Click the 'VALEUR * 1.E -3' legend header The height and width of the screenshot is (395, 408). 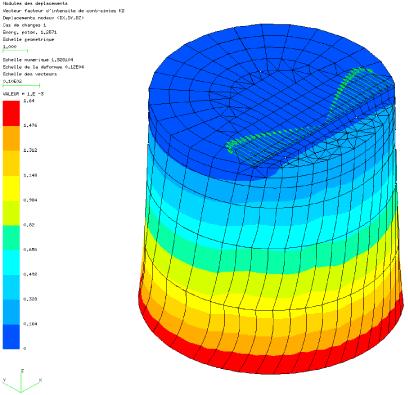click(x=23, y=94)
